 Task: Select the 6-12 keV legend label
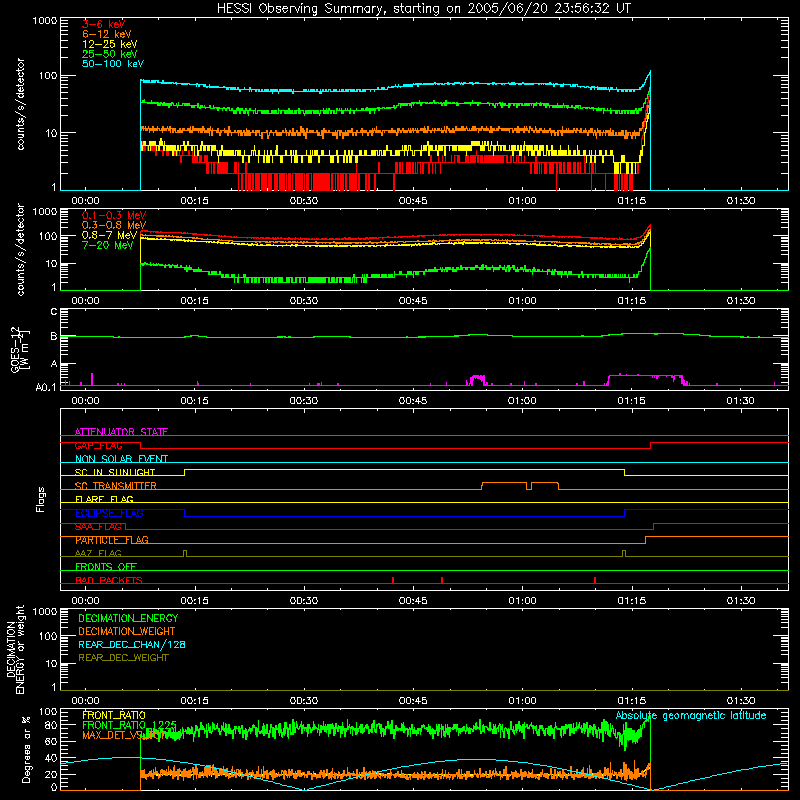(107, 34)
